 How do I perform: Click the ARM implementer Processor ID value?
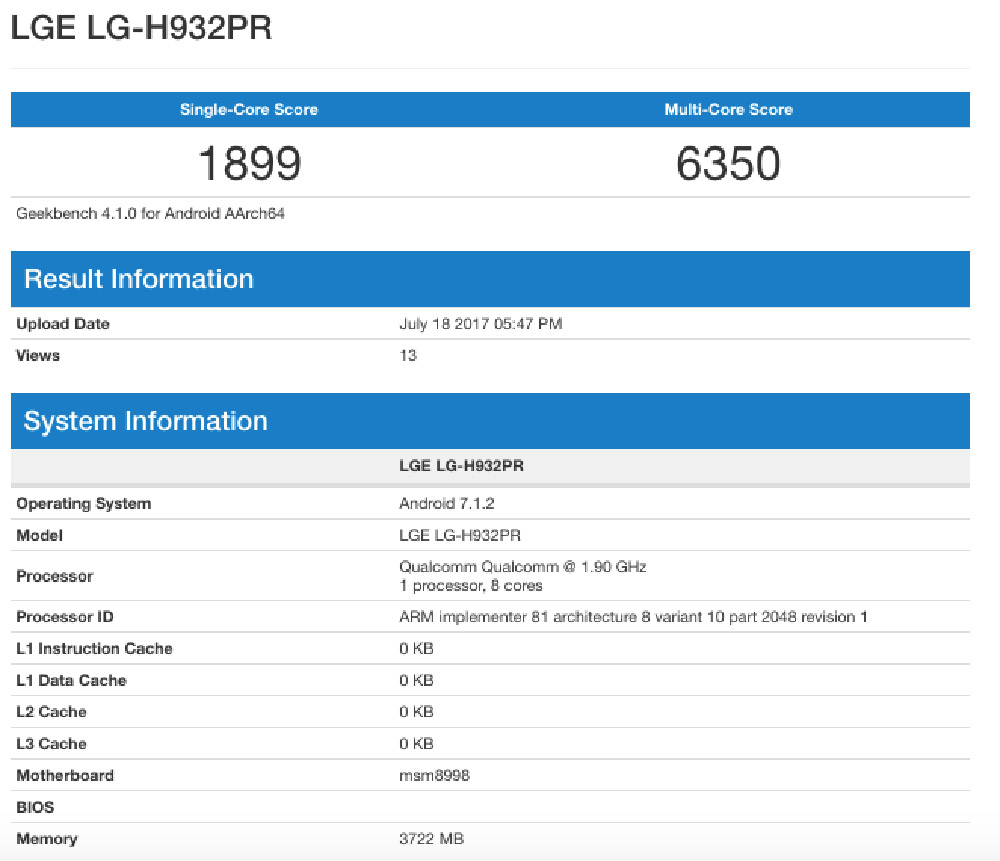[x=633, y=617]
